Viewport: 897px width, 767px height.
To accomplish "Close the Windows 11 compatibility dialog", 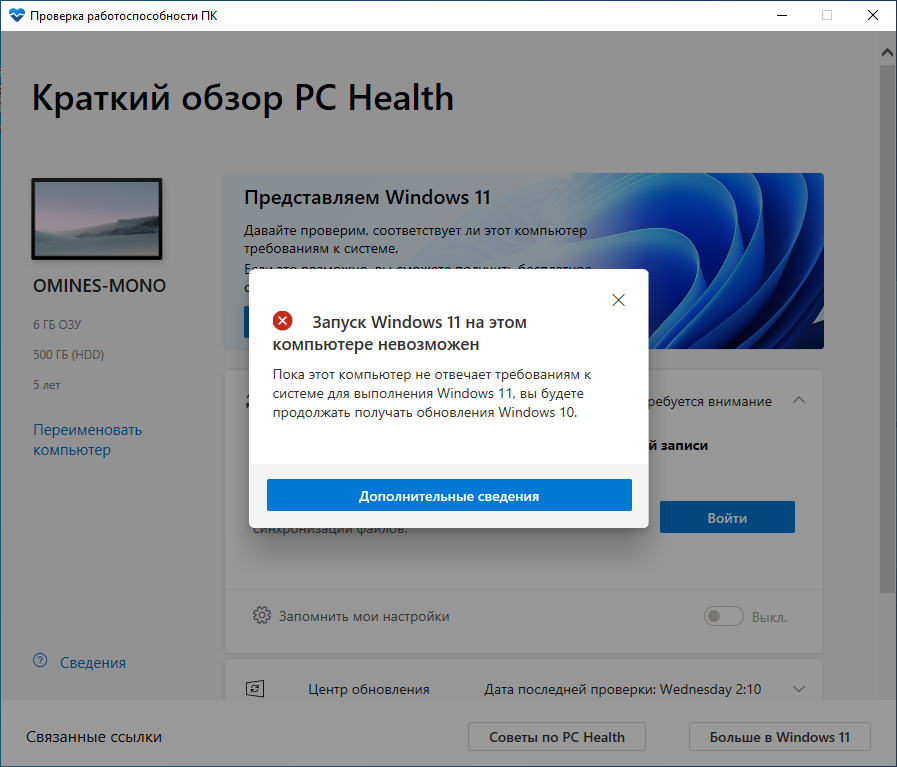I will (618, 300).
